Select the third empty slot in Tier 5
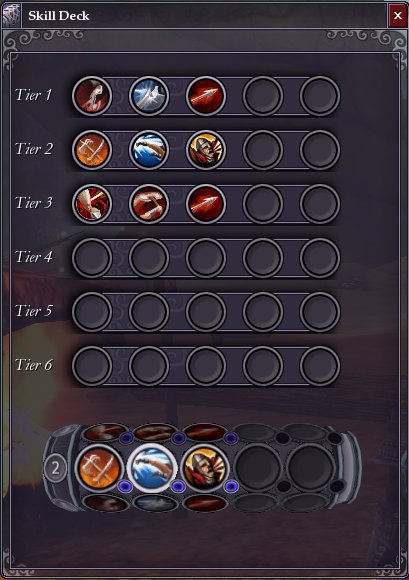The height and width of the screenshot is (580, 409). (x=206, y=312)
